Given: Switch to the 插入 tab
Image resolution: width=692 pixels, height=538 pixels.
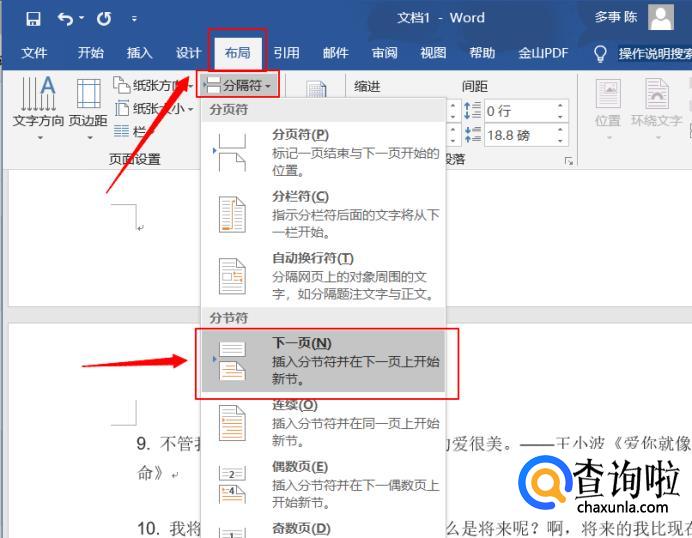Looking at the screenshot, I should pos(139,53).
